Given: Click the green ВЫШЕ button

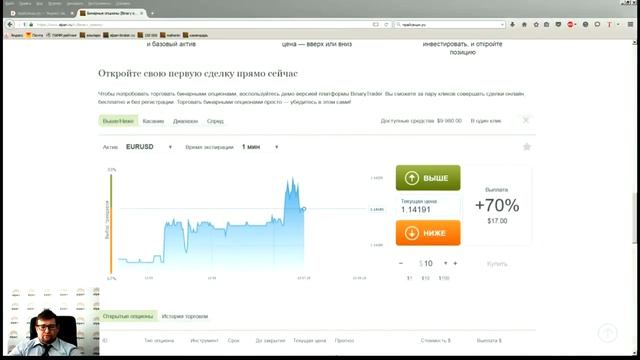Looking at the screenshot, I should click(428, 178).
